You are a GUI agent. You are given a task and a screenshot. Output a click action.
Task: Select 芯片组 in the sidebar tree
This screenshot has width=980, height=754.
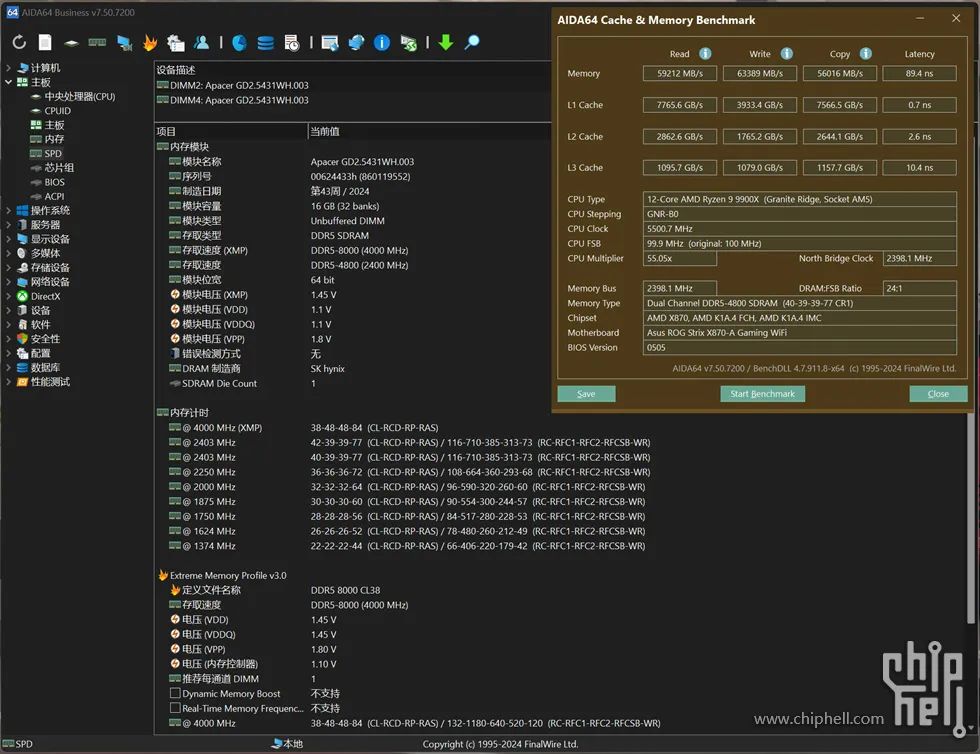59,168
